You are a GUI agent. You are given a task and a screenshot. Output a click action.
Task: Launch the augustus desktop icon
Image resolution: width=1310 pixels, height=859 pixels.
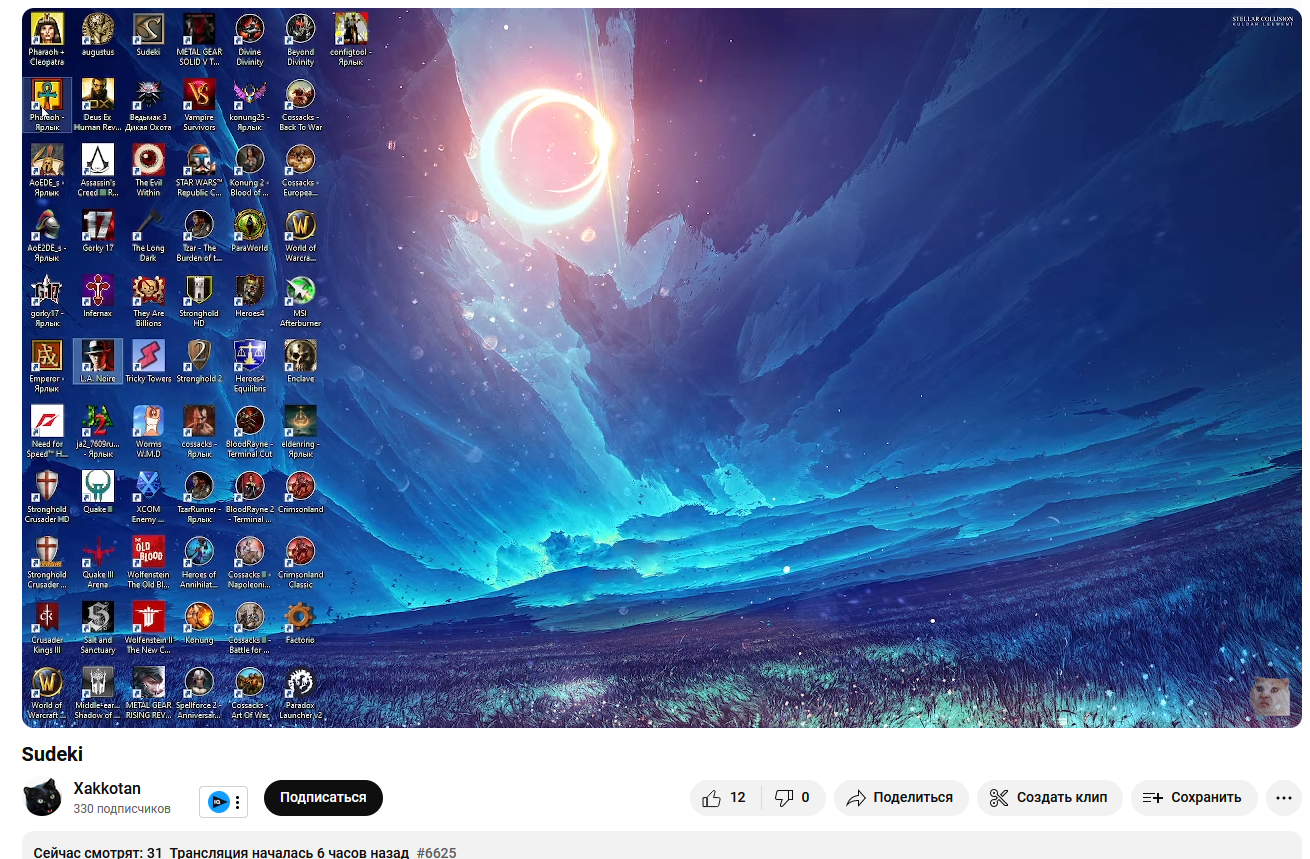tap(98, 34)
